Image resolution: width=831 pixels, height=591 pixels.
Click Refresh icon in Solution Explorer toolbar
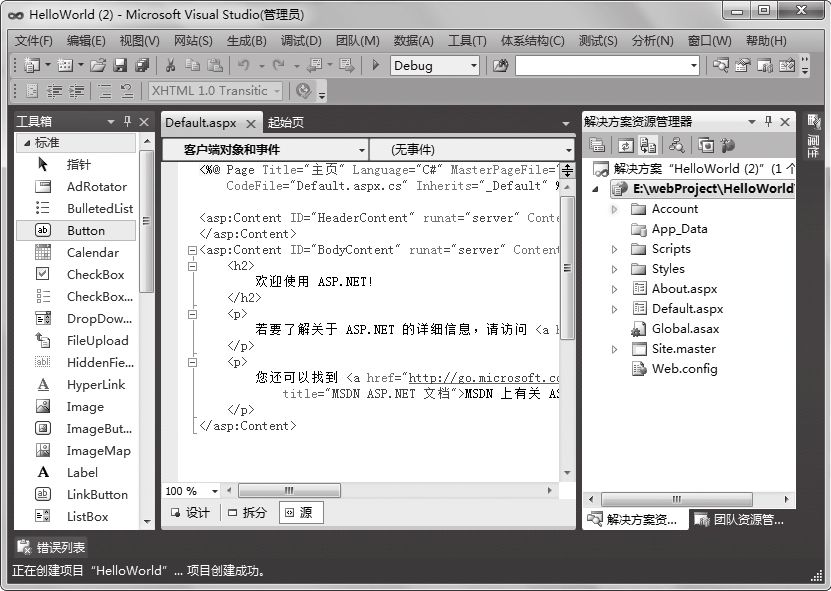pyautogui.click(x=625, y=145)
